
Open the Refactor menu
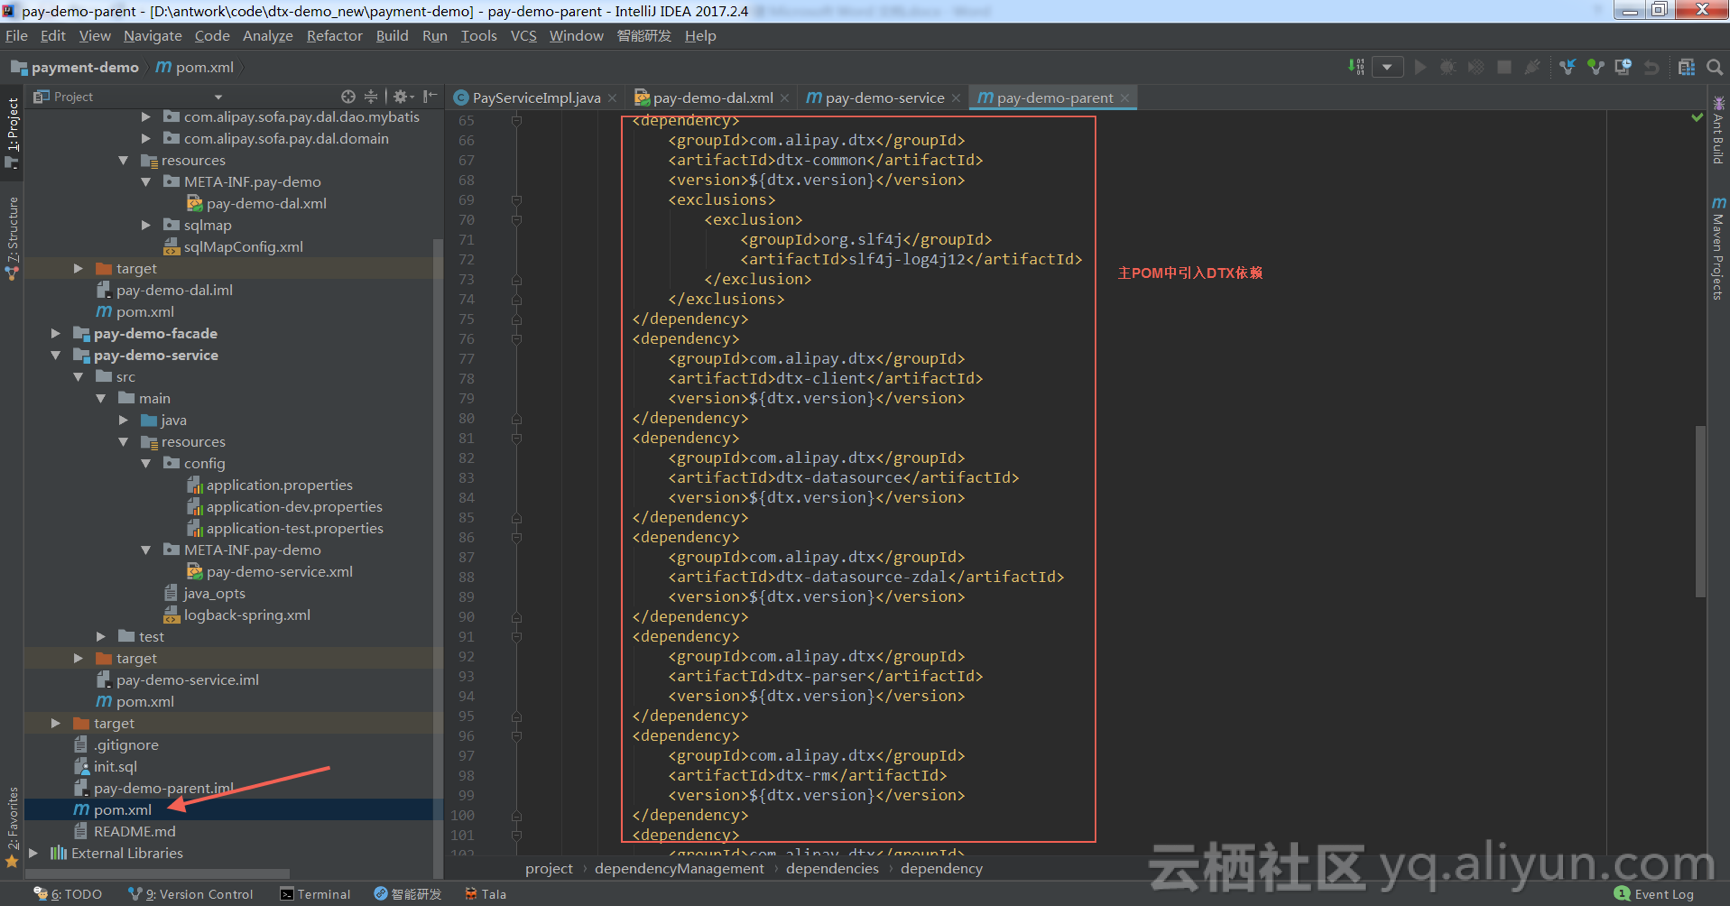pyautogui.click(x=334, y=36)
